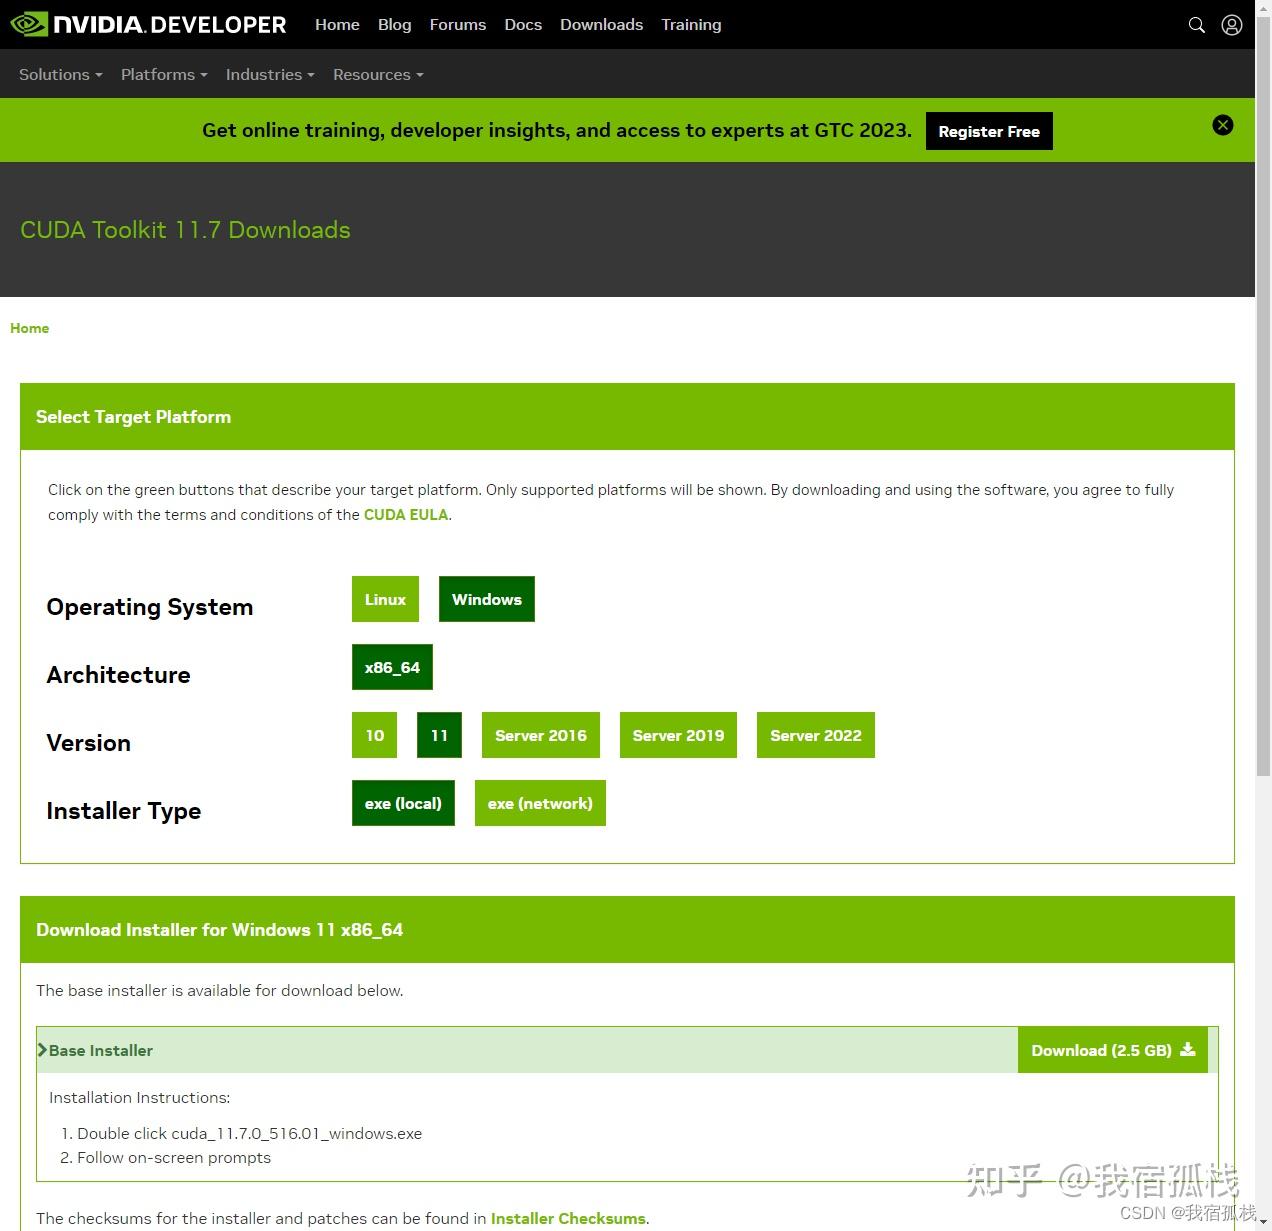The width and height of the screenshot is (1272, 1231).
Task: Select exe (network) installer type
Action: point(540,803)
